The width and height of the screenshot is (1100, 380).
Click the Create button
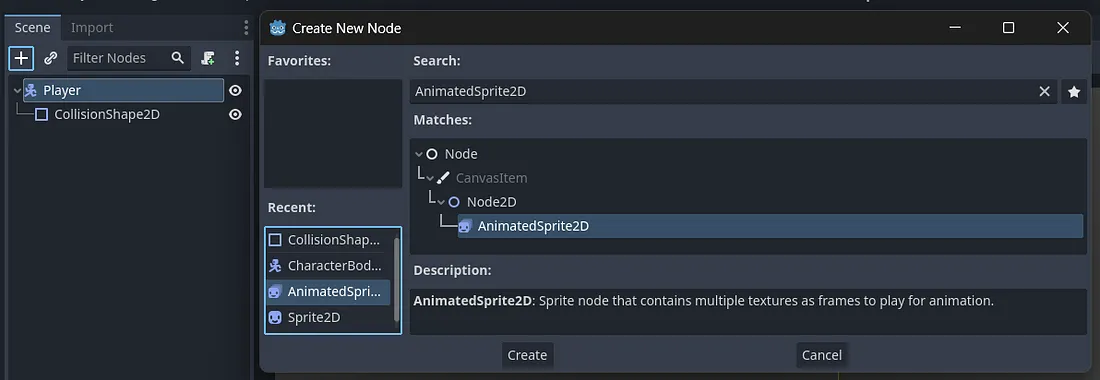pos(528,355)
